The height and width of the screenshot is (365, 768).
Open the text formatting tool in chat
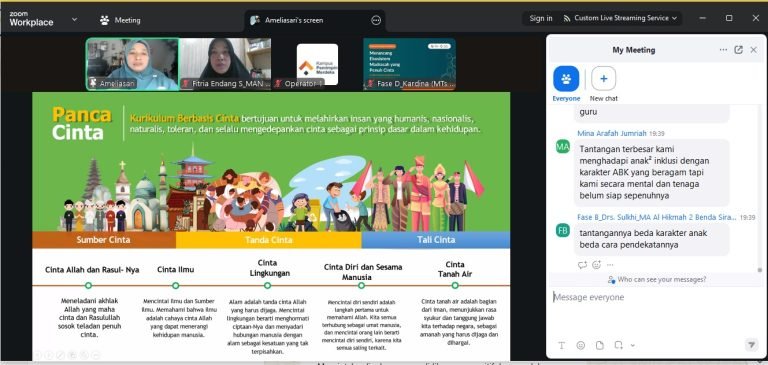(561, 345)
